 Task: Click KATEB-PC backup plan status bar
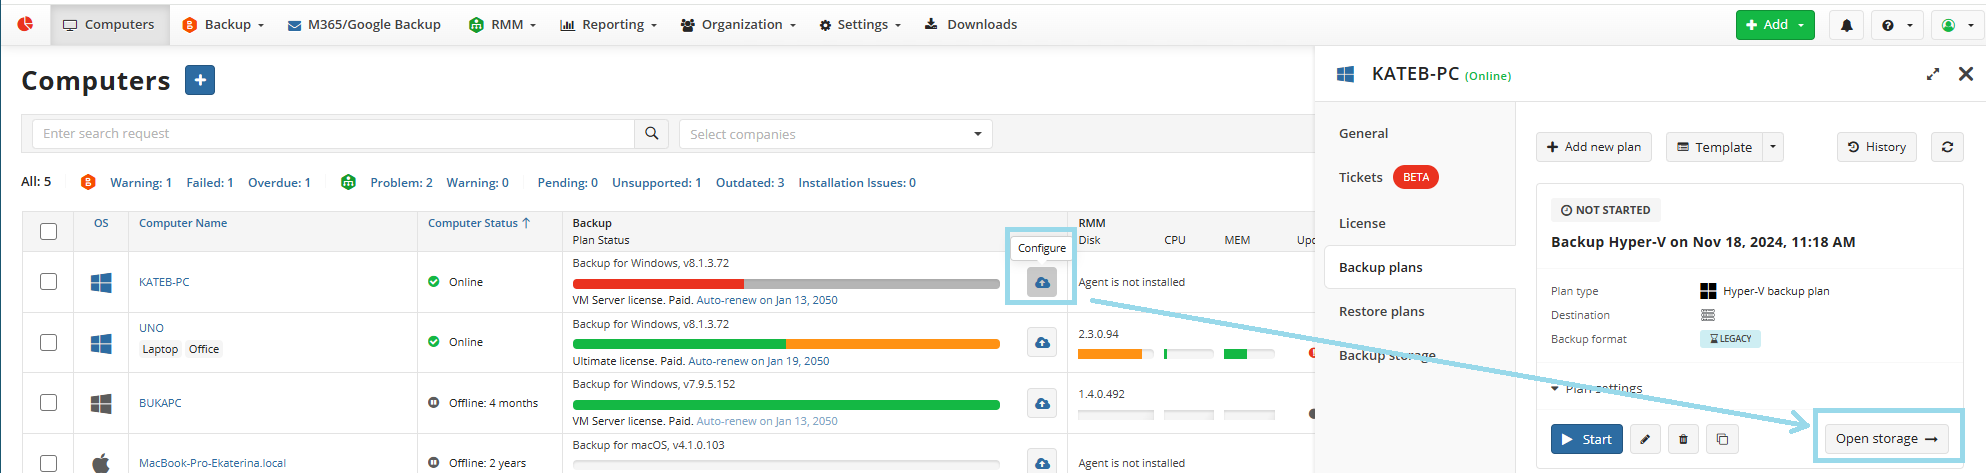[786, 284]
